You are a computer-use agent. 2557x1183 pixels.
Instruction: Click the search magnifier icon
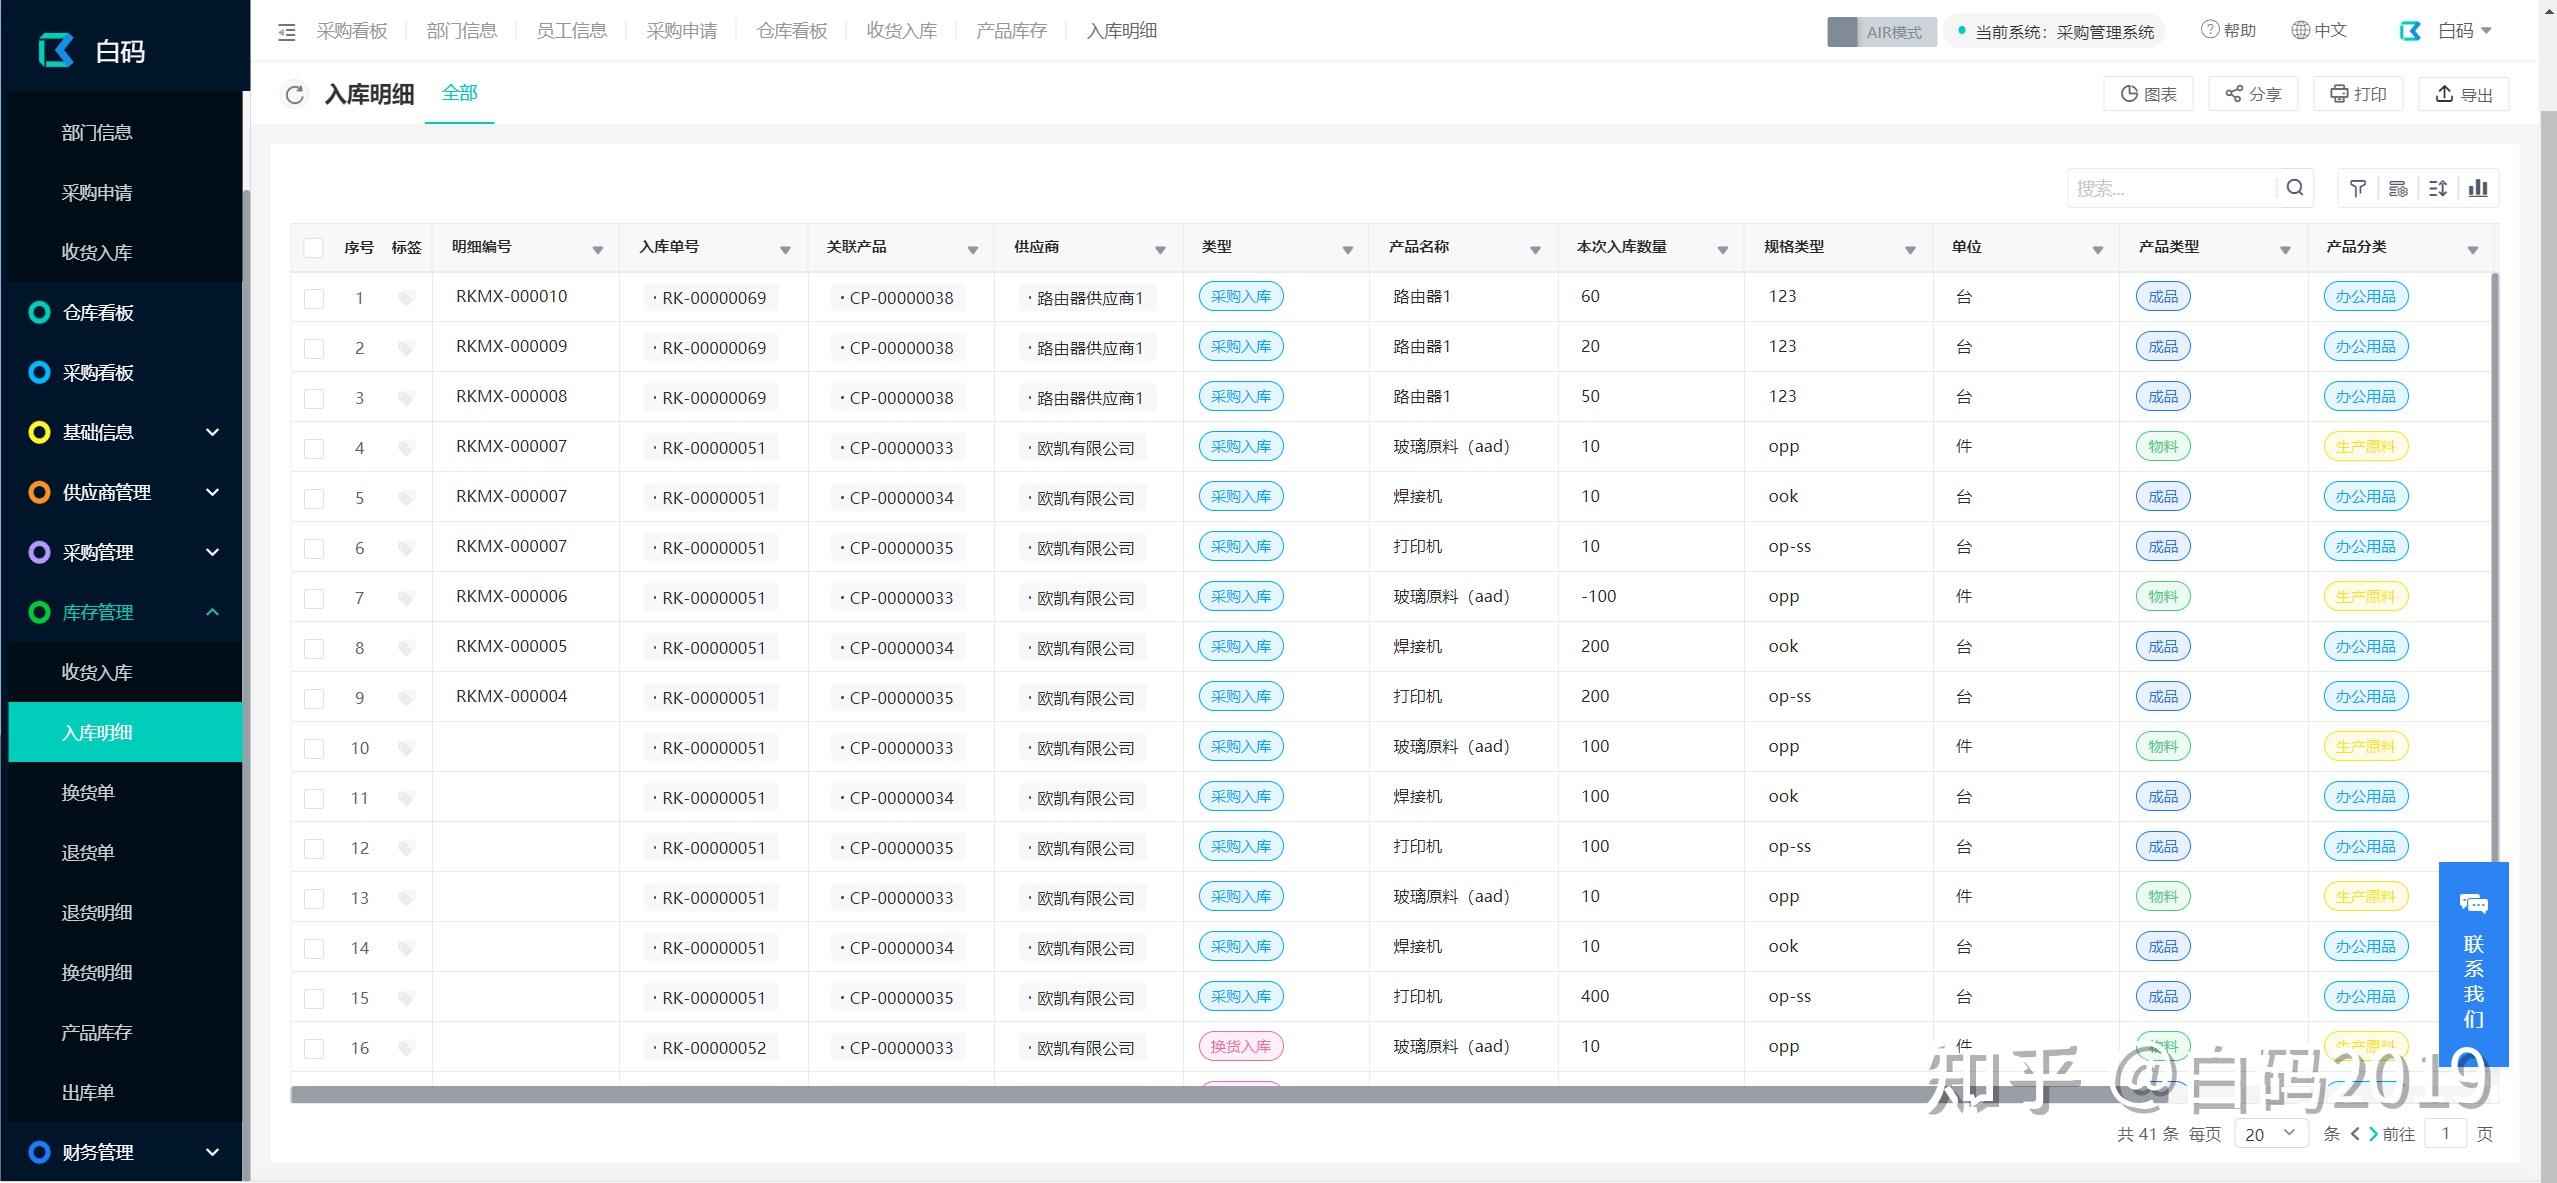[2295, 187]
